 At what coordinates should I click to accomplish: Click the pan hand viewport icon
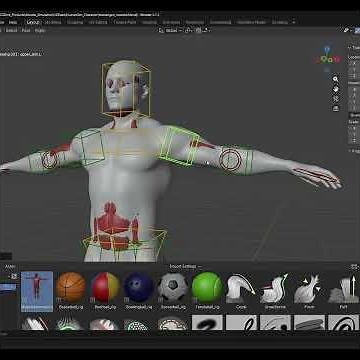click(336, 89)
